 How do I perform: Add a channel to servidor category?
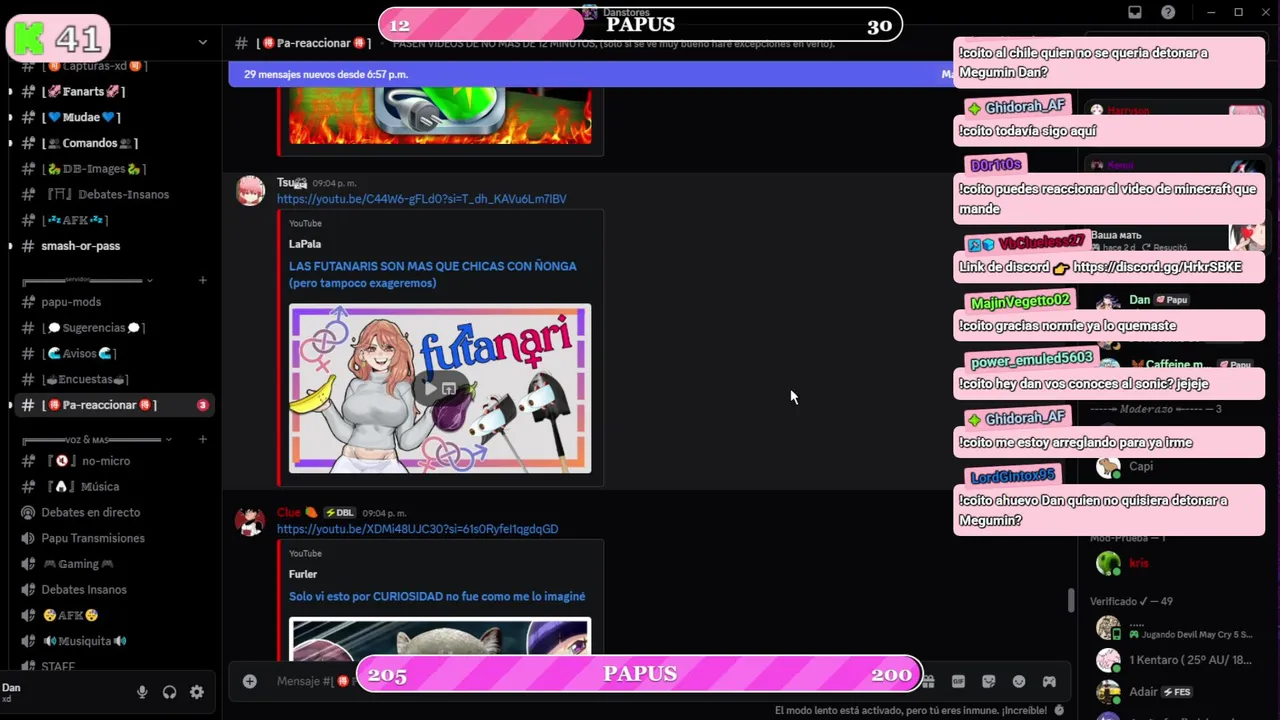point(203,280)
